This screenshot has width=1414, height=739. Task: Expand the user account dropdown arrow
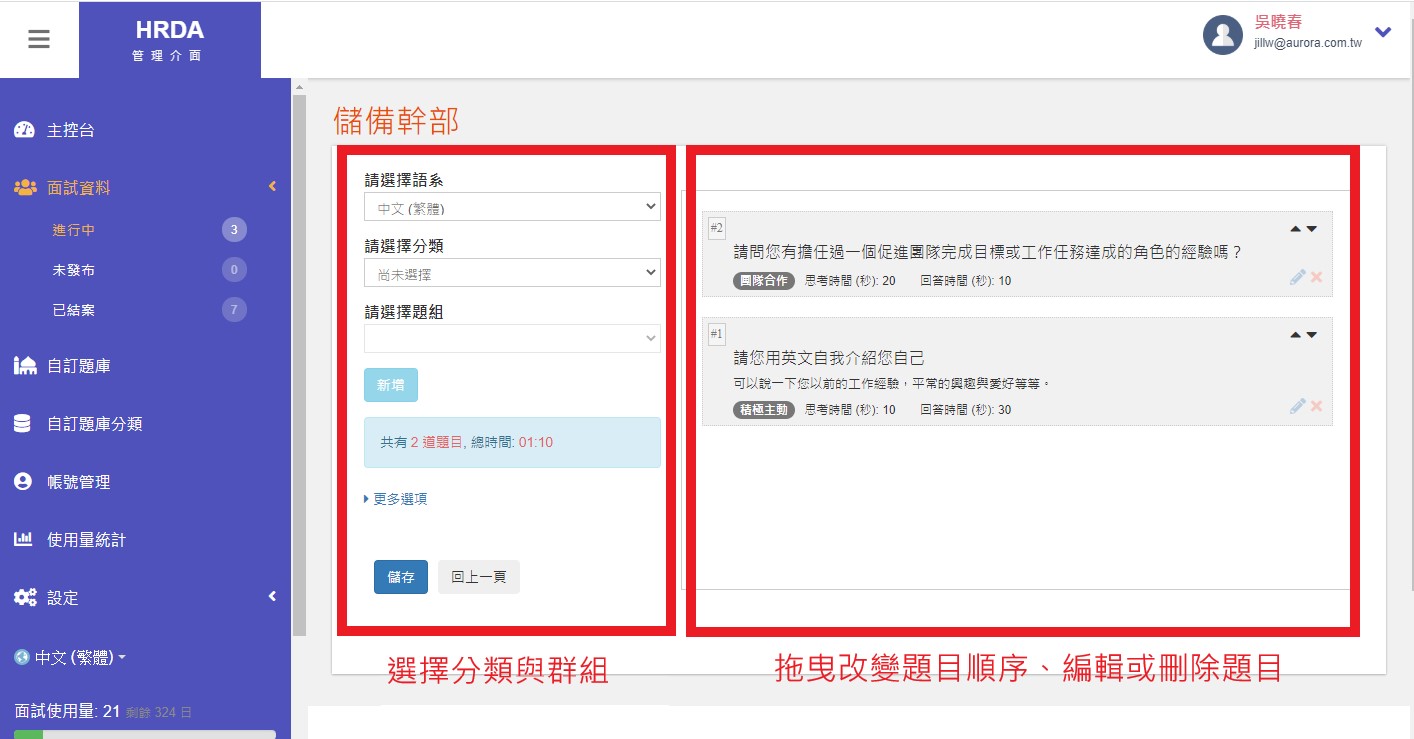tap(1383, 32)
